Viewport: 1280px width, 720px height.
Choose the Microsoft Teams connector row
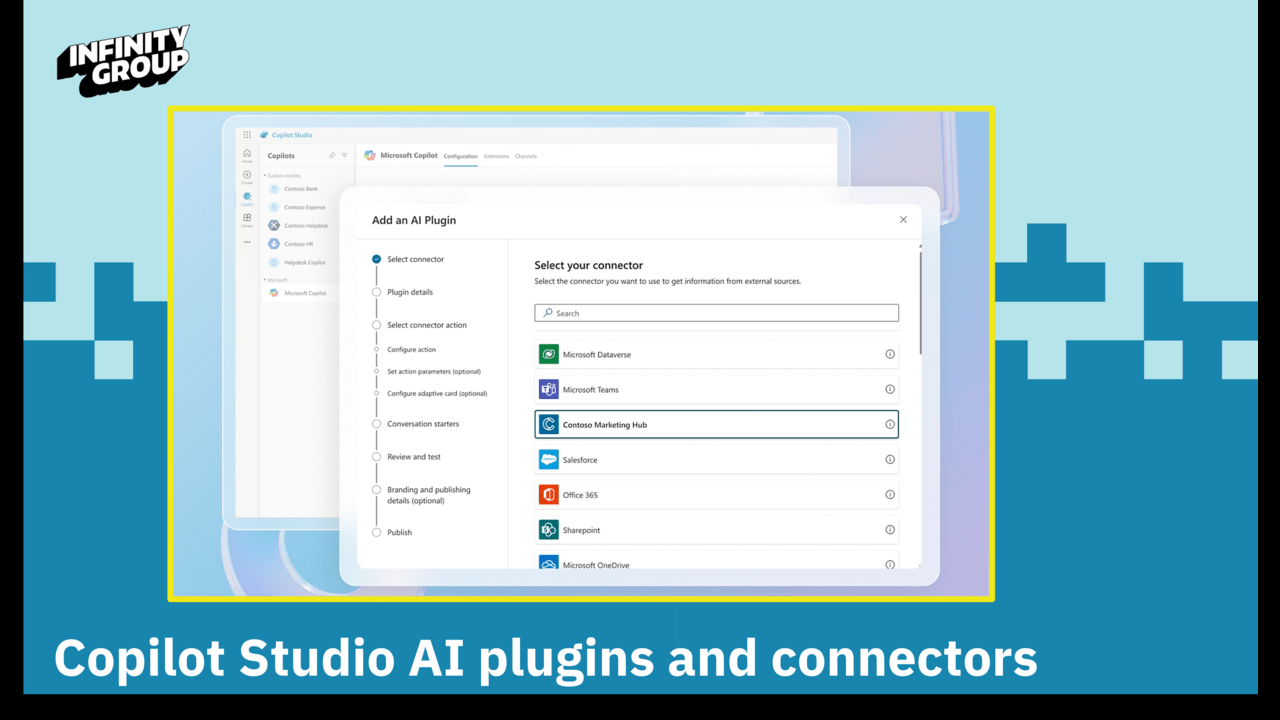point(716,389)
